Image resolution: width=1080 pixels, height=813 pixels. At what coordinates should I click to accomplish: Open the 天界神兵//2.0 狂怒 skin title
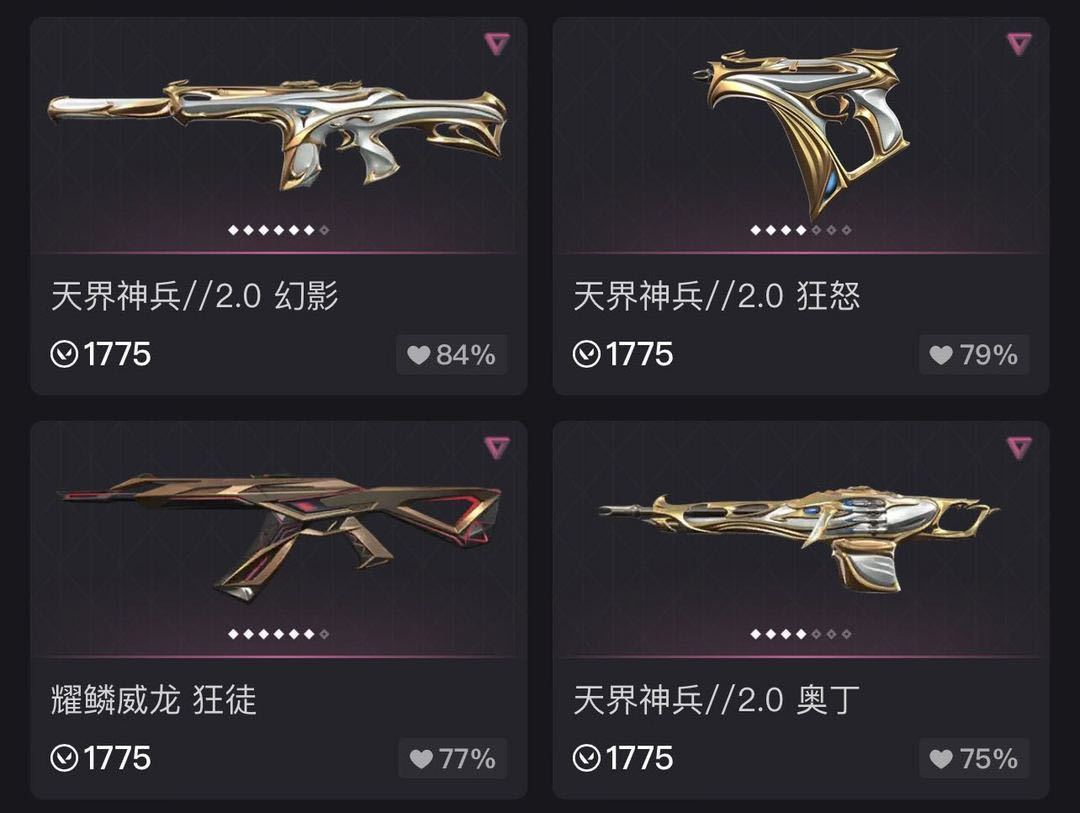point(716,296)
